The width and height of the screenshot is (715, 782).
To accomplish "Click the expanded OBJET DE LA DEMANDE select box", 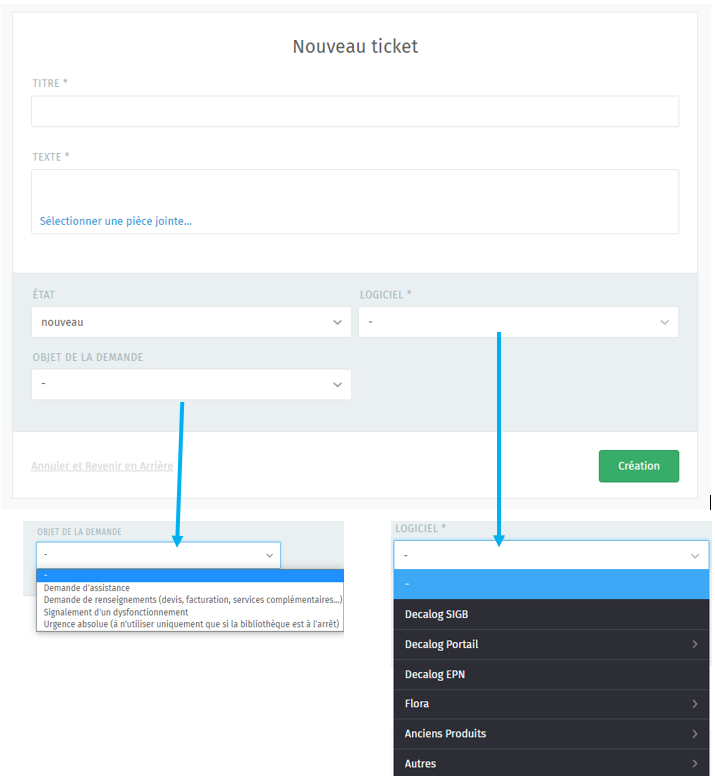I will pyautogui.click(x=158, y=555).
